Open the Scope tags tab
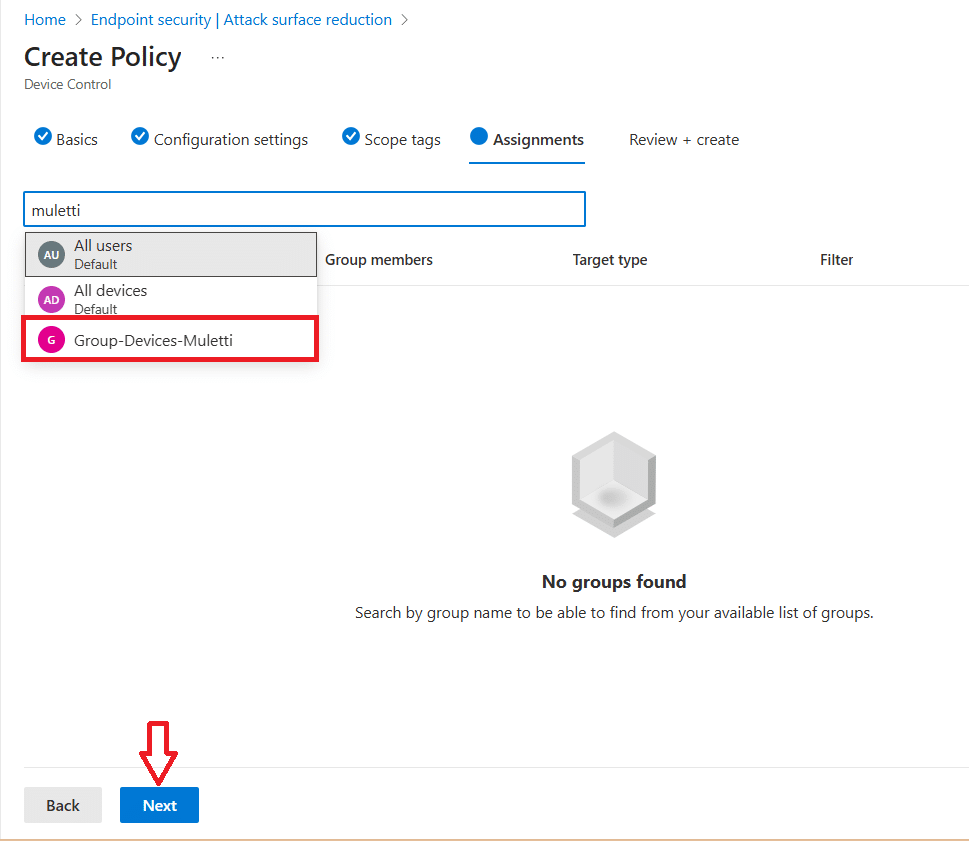 click(402, 140)
